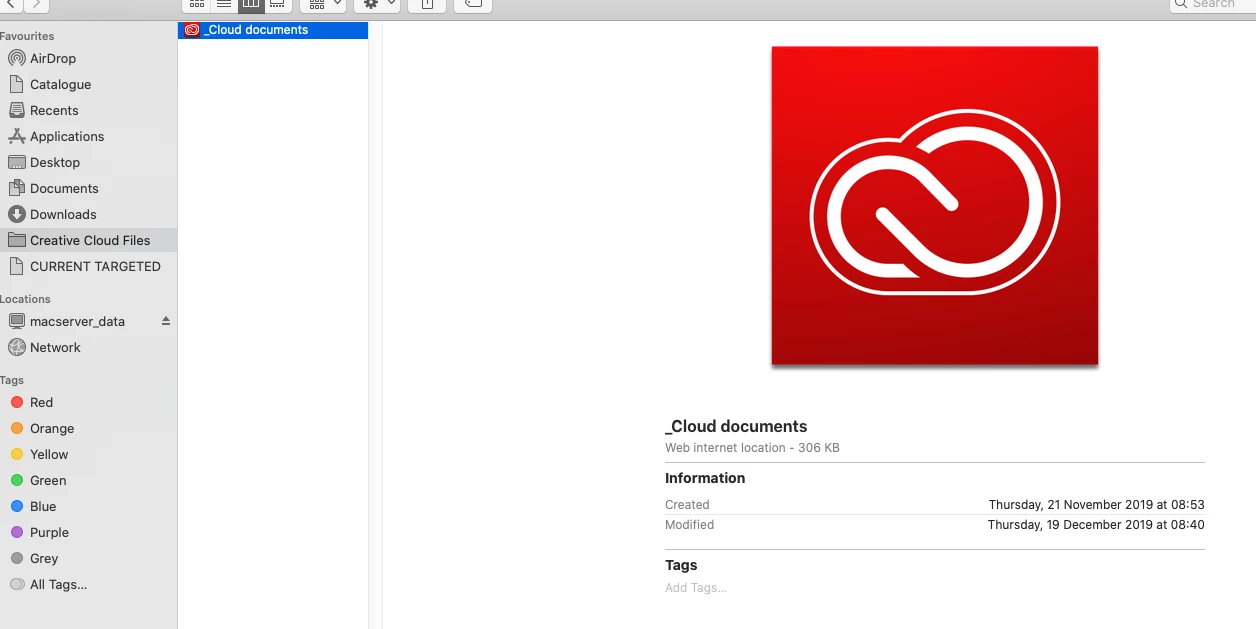This screenshot has height=629, width=1256.
Task: Click the Creative Cloud preview thumbnail
Action: pyautogui.click(x=934, y=206)
